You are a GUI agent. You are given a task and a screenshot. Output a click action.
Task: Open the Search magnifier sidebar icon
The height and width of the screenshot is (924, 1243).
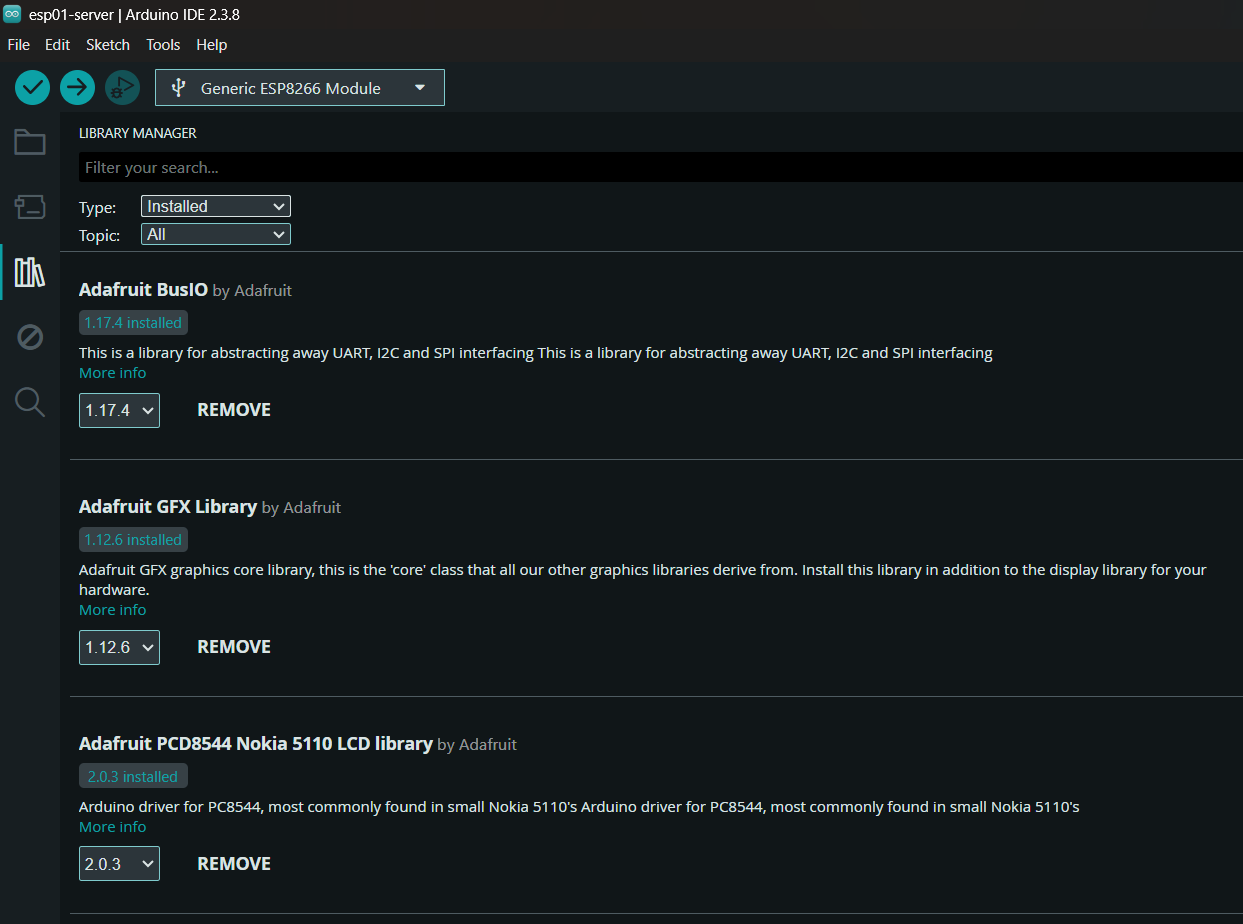click(30, 402)
